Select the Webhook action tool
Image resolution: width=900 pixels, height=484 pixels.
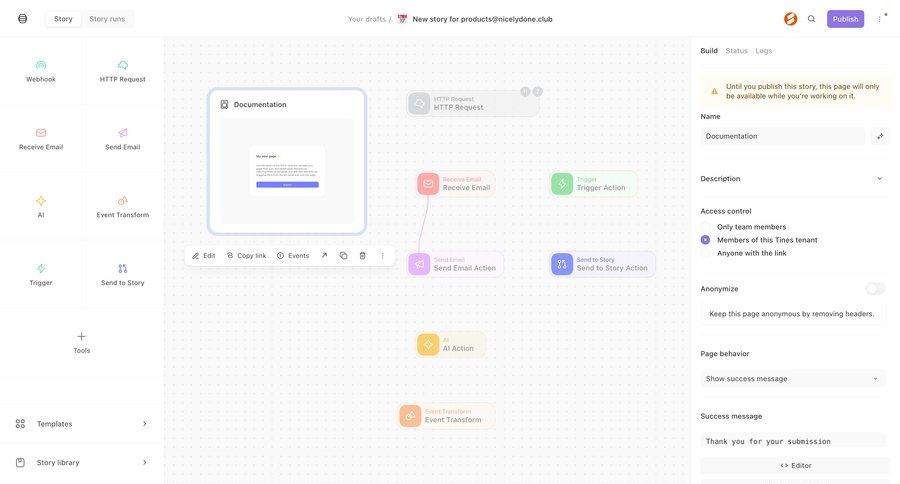(41, 71)
